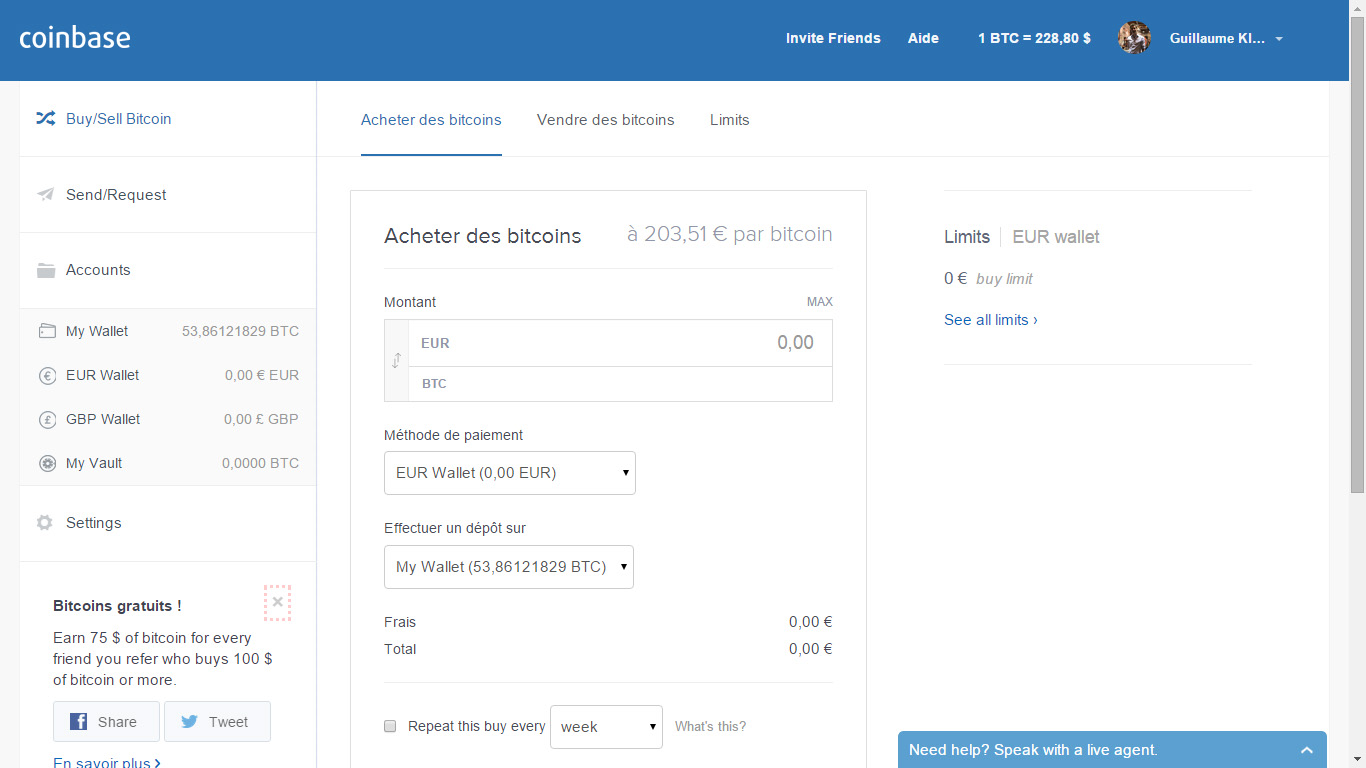Screen dimensions: 1366x768
Task: Open the repeat frequency week dropdown
Action: (606, 727)
